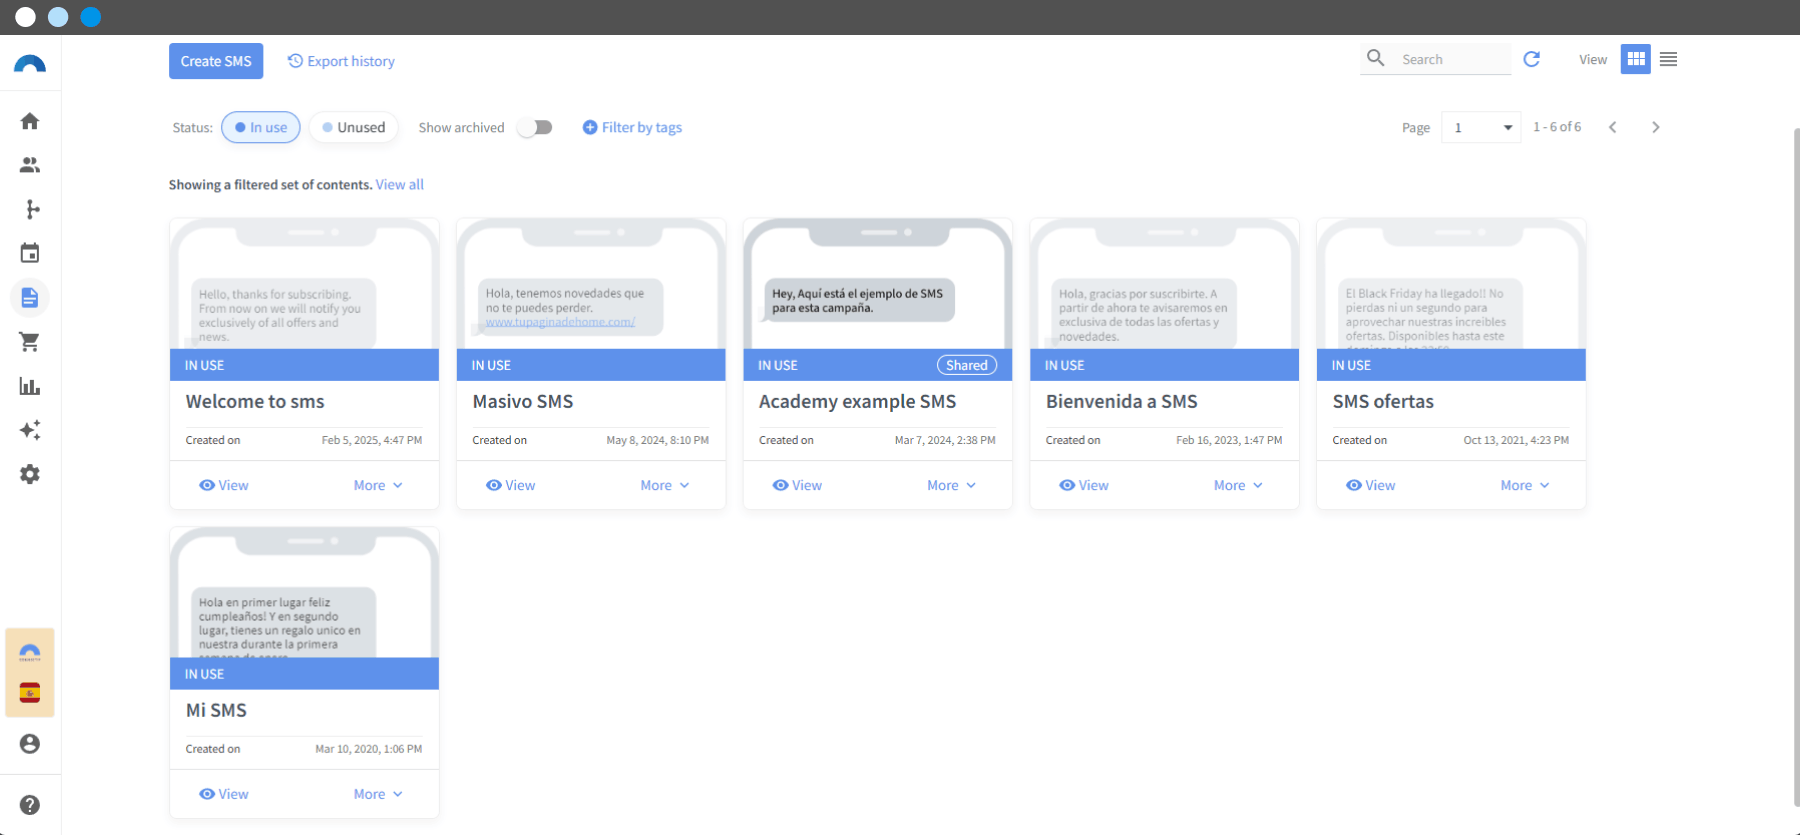Open the Page number dropdown

click(x=1481, y=127)
